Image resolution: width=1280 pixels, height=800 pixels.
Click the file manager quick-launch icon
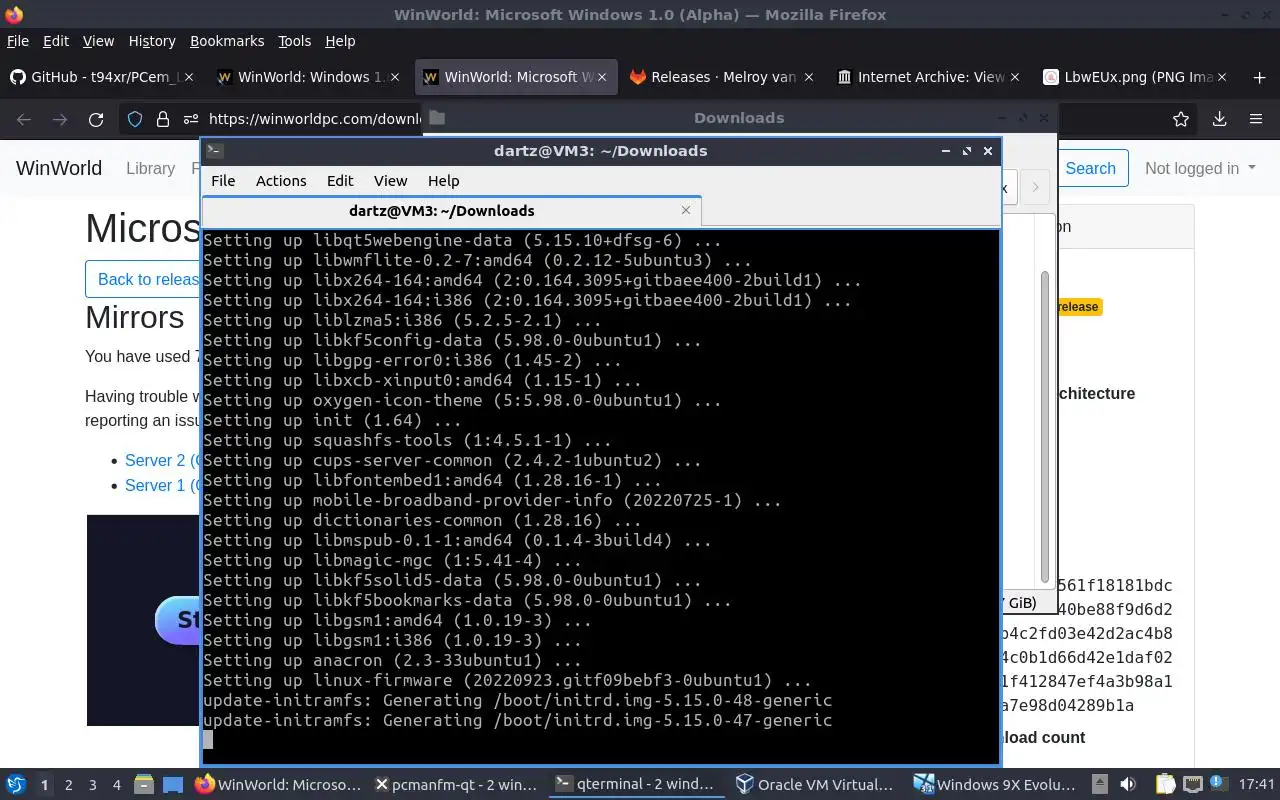click(x=143, y=785)
